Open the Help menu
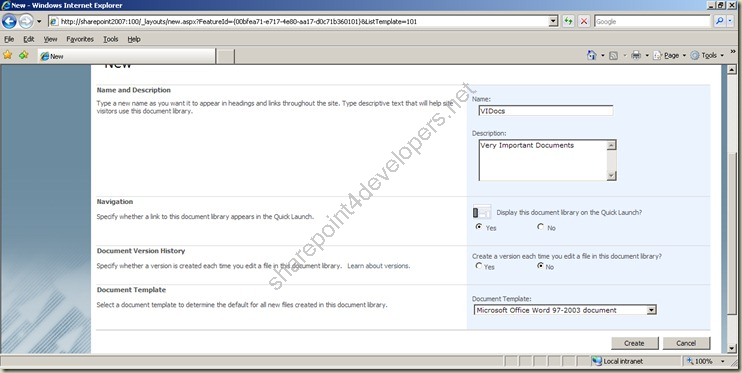742x373 pixels. pyautogui.click(x=134, y=39)
